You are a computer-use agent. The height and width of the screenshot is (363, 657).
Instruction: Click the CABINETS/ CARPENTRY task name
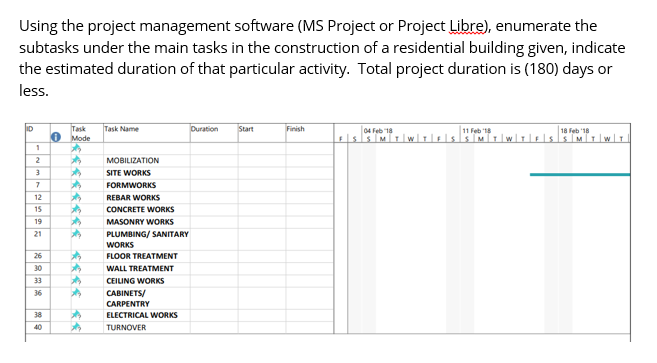pos(128,298)
